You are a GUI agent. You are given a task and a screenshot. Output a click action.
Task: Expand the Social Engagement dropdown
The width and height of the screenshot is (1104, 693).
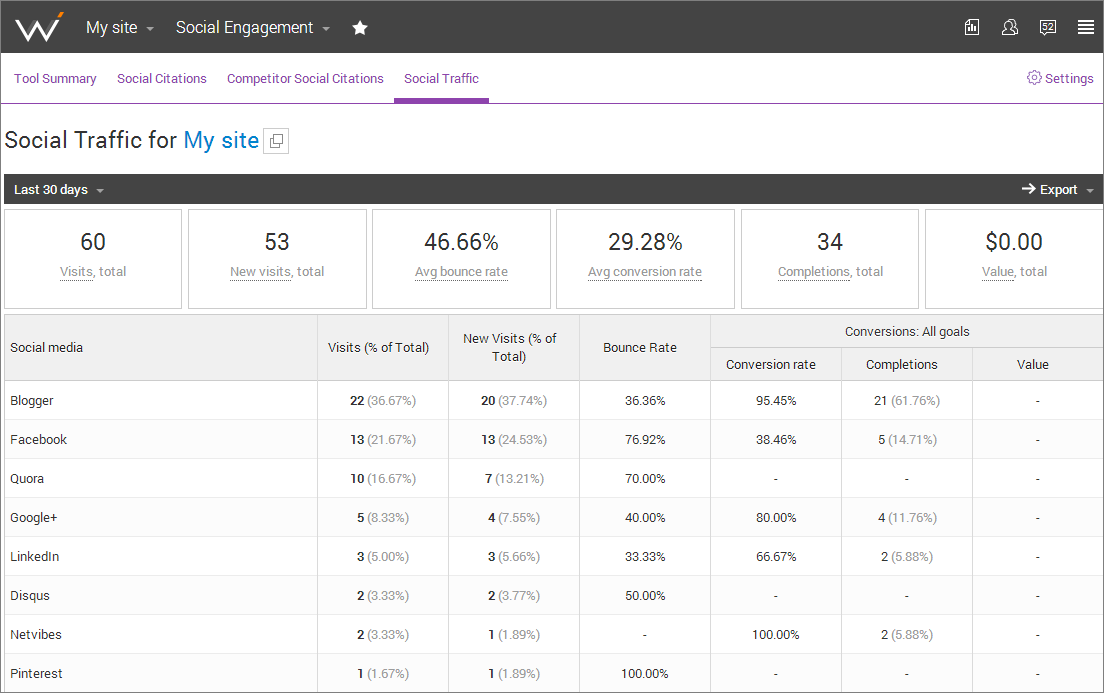point(253,27)
